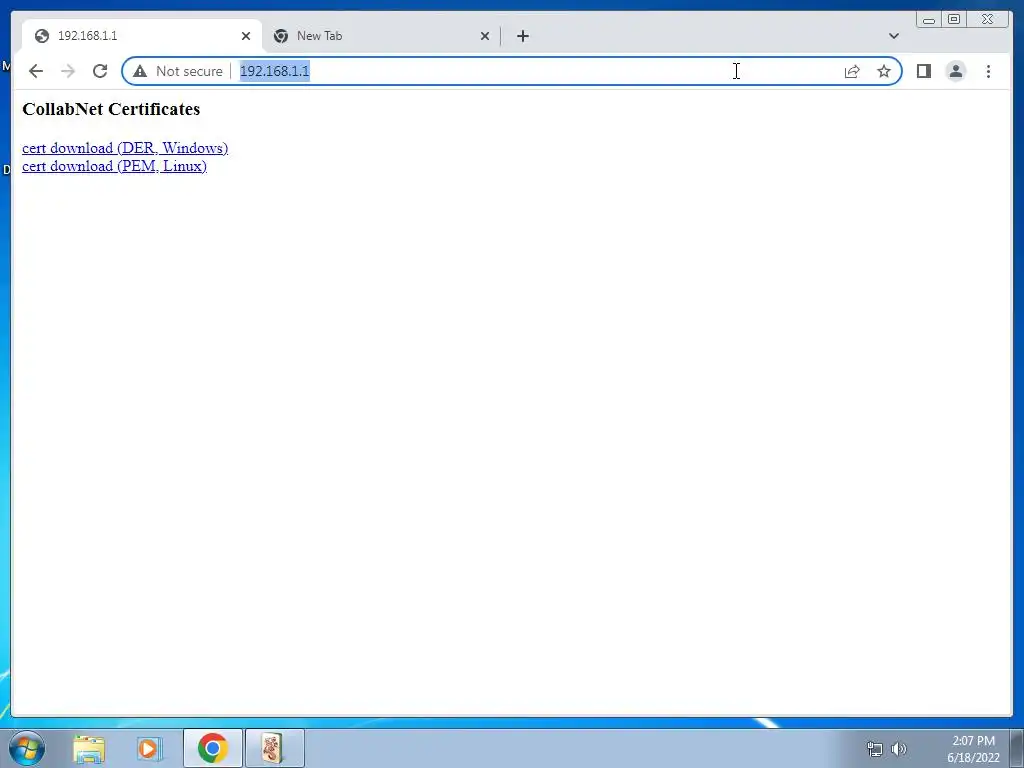
Task: Download the PEM Linux certificate
Action: pos(114,167)
